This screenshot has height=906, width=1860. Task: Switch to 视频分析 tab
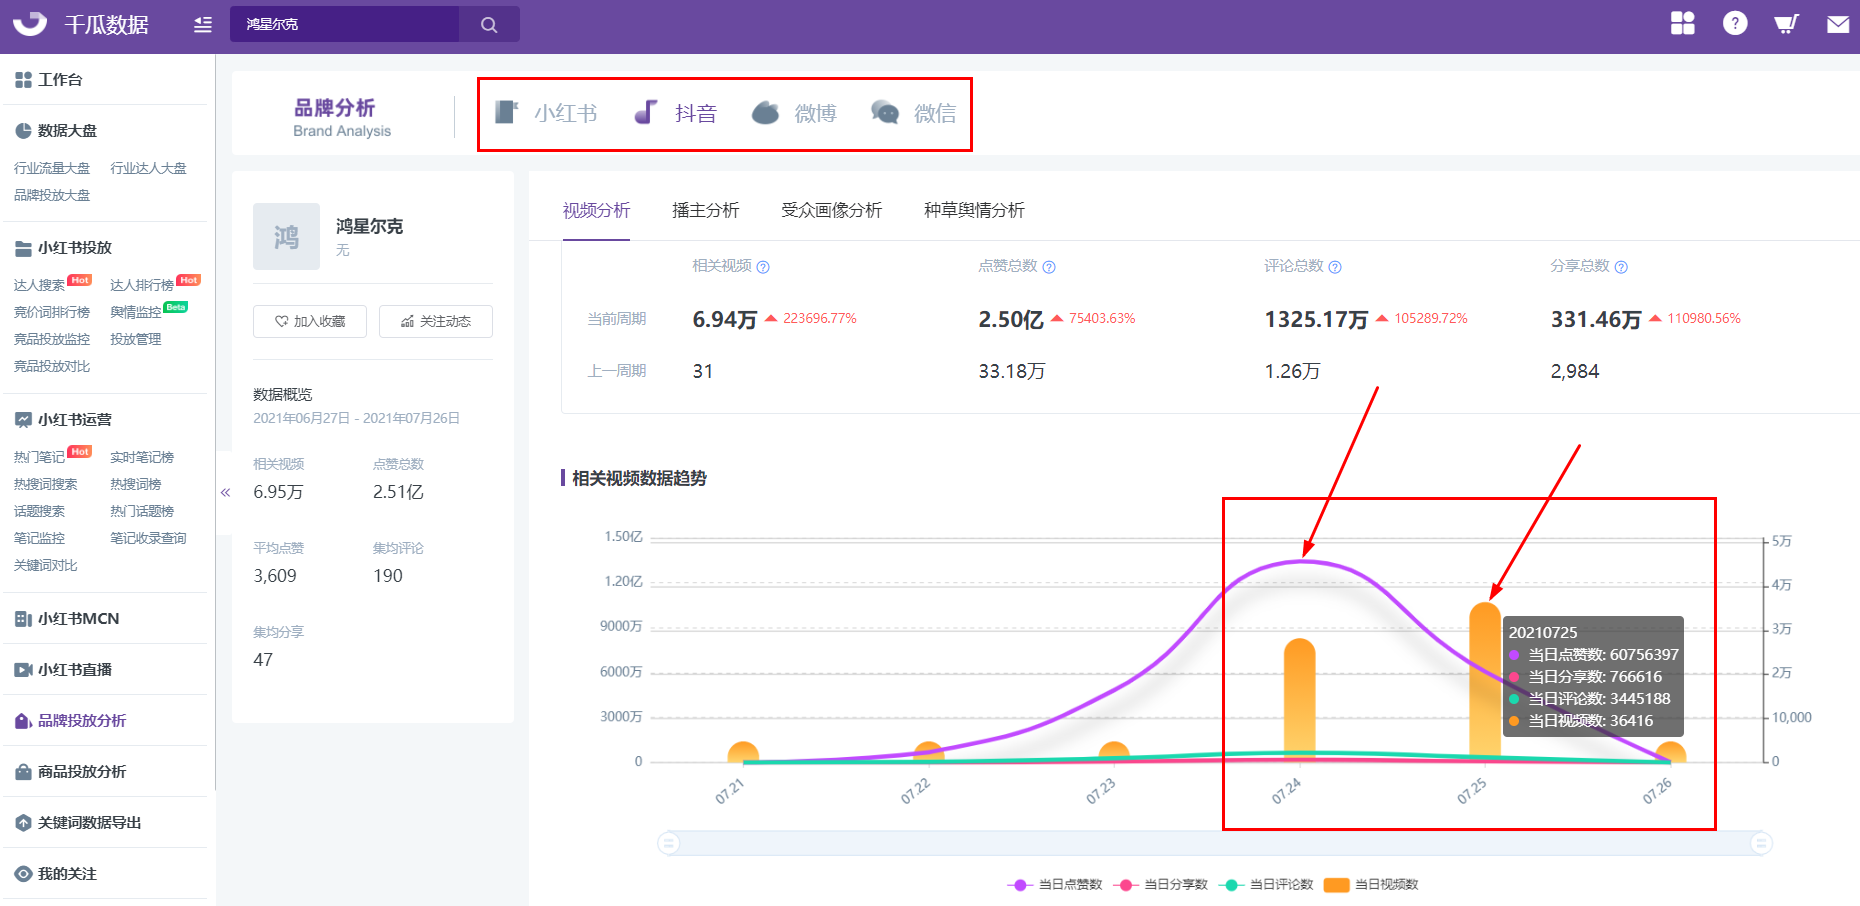pos(596,210)
